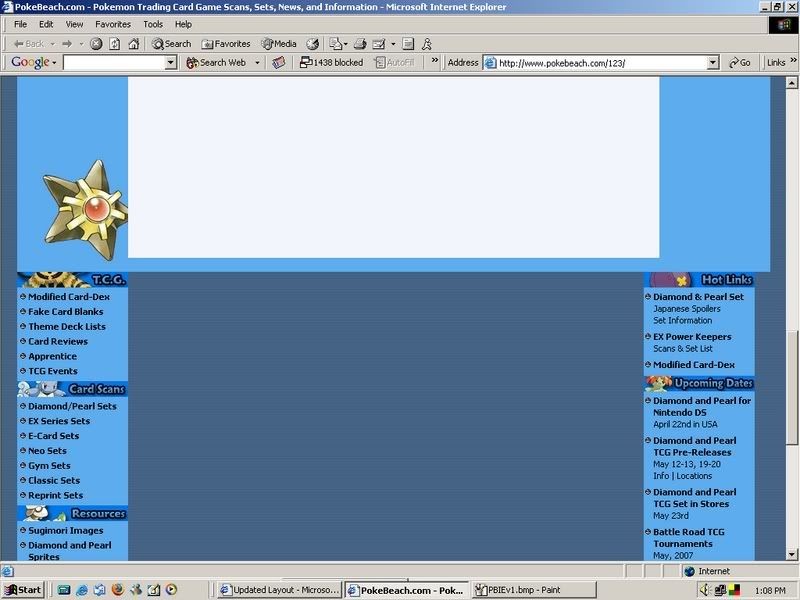Open the Google toolbar logo menu
Image resolution: width=800 pixels, height=600 pixels.
[x=34, y=62]
